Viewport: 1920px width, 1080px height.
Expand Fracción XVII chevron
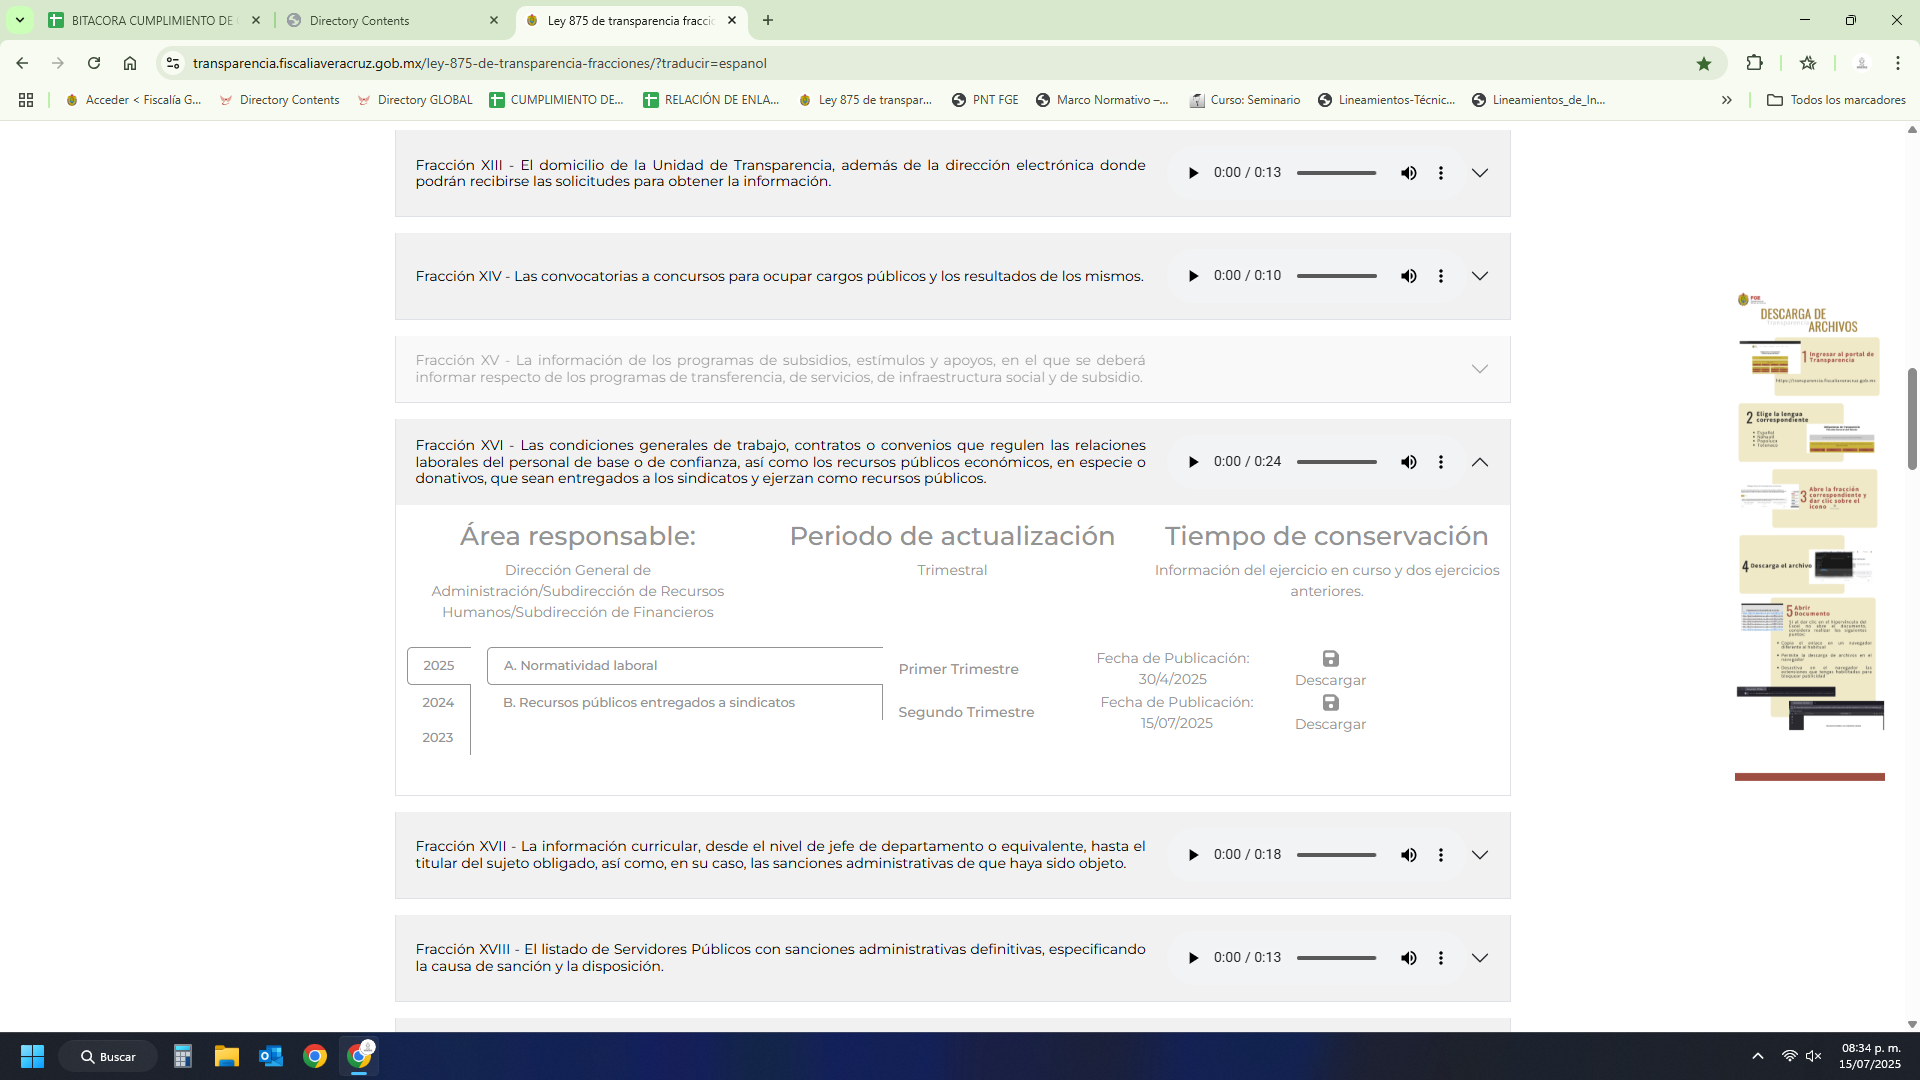point(1480,855)
